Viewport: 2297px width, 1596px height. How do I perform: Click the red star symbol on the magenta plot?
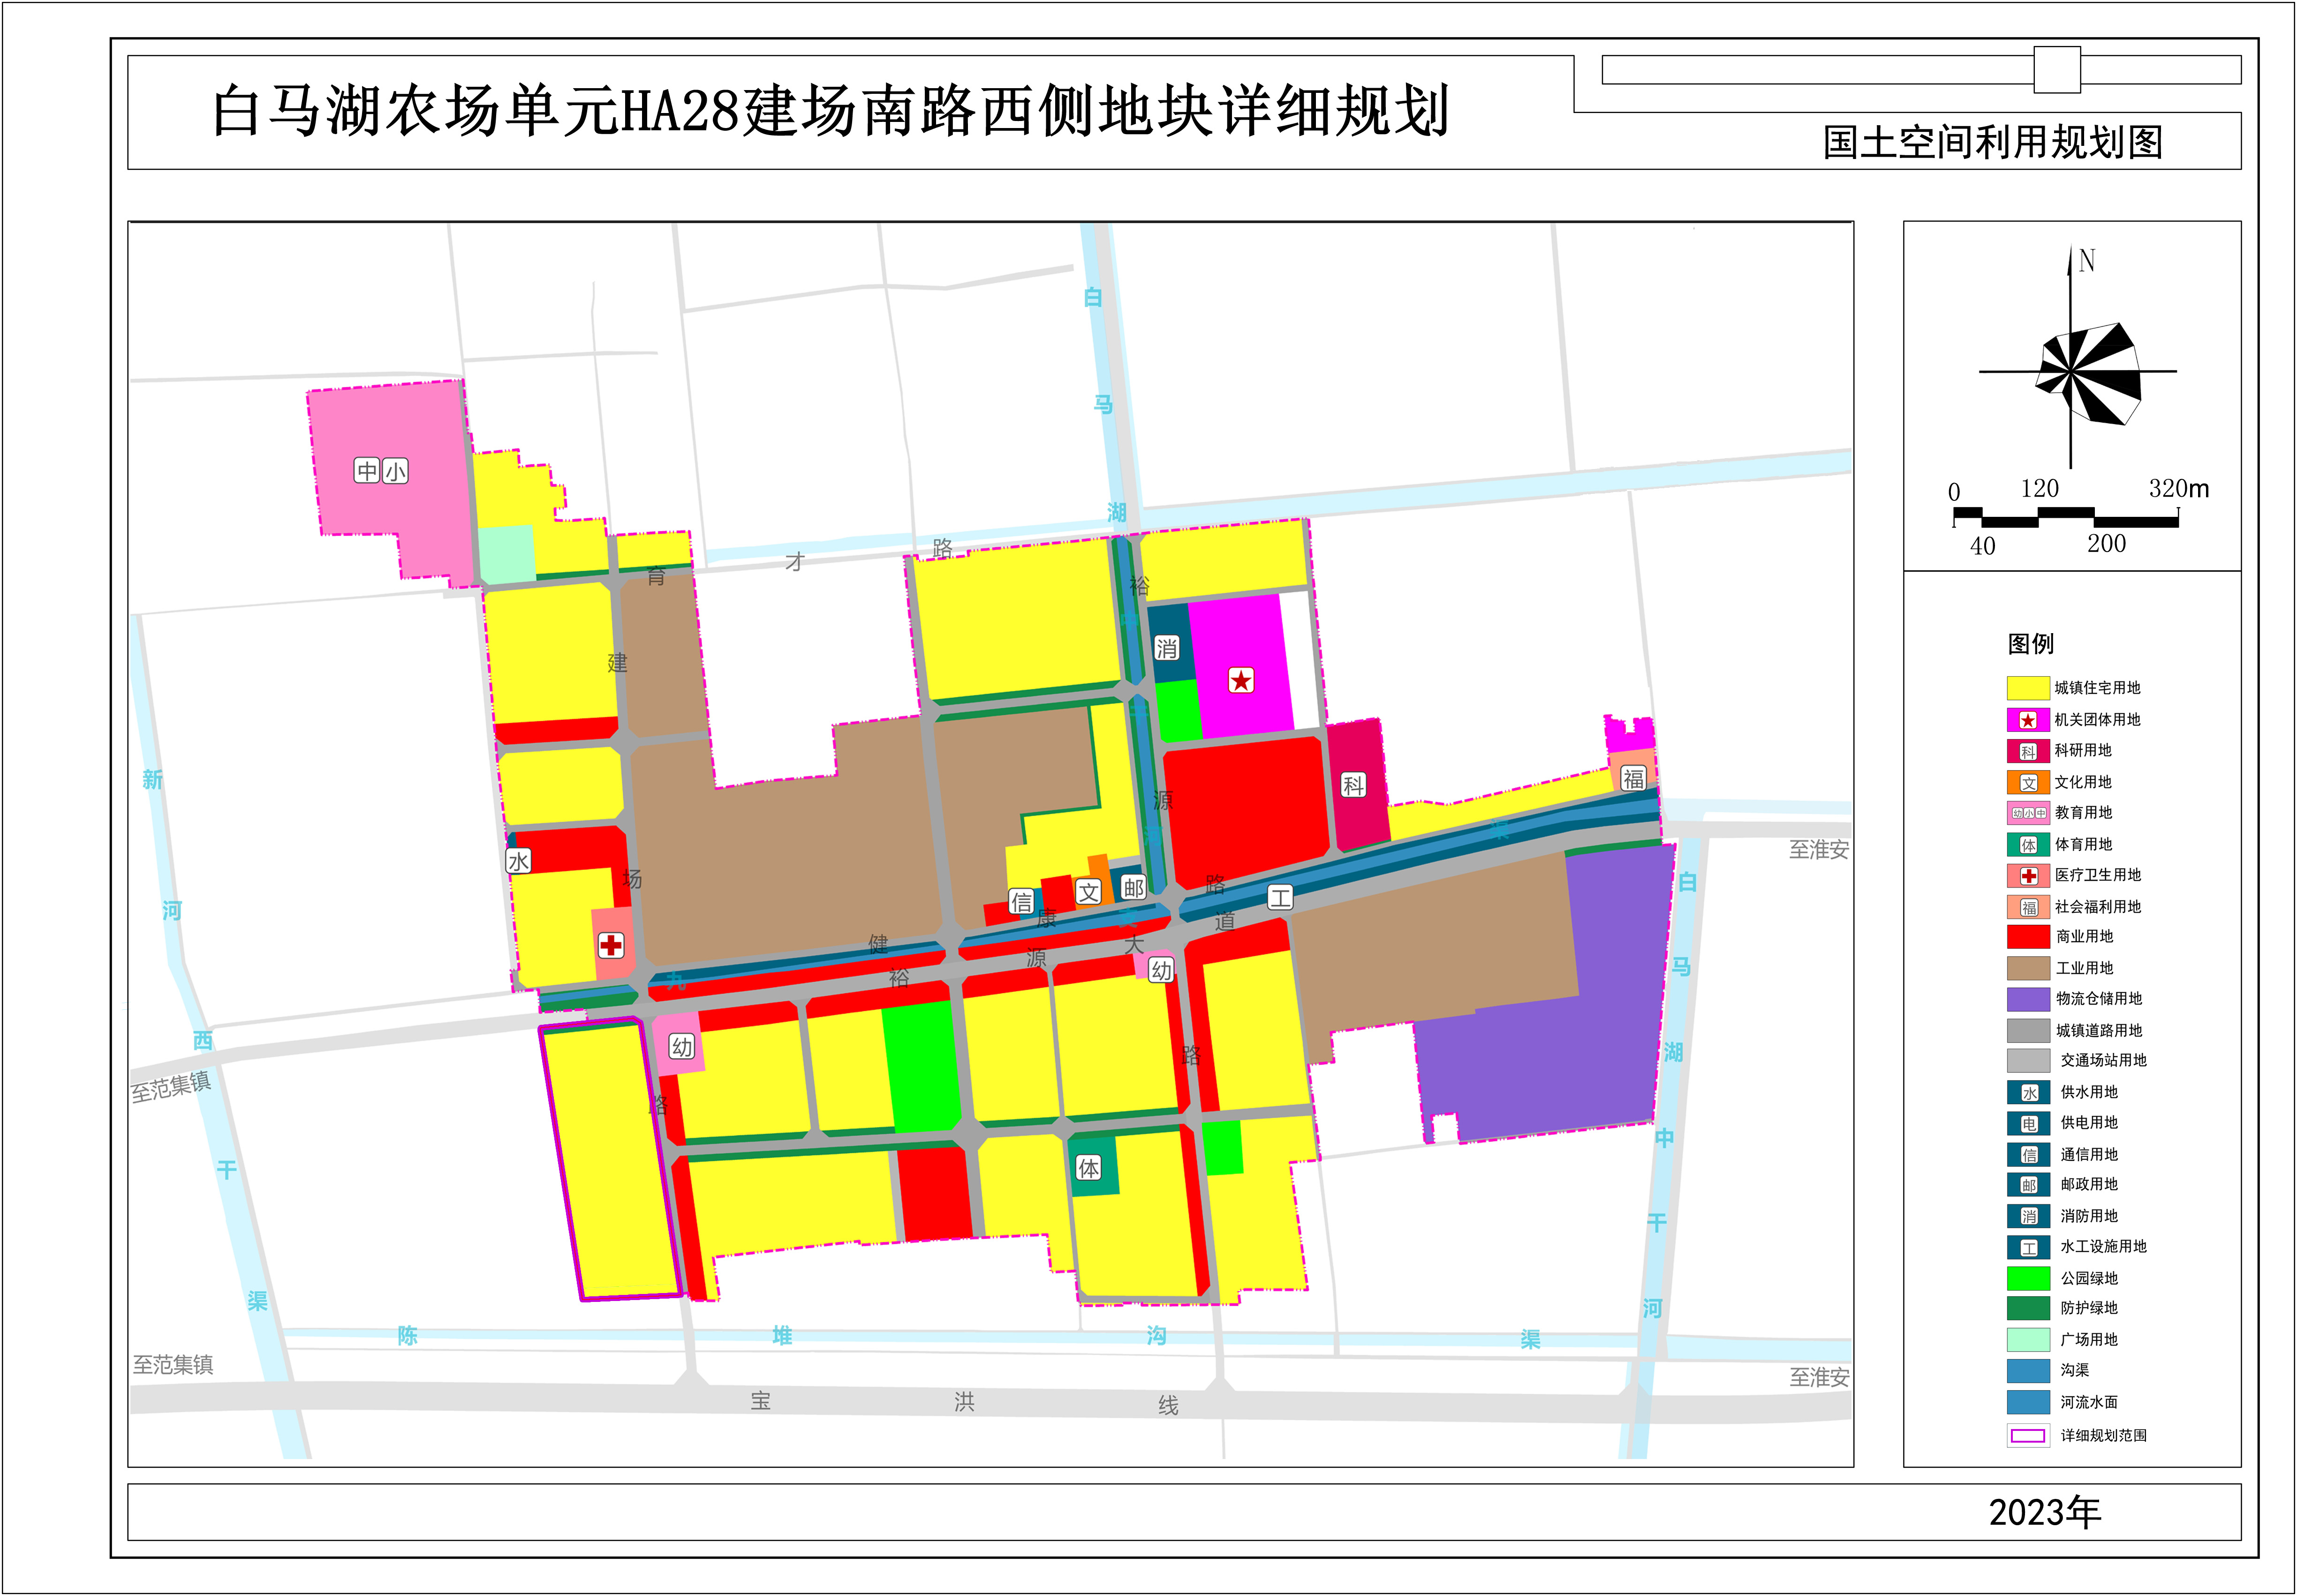(1241, 681)
